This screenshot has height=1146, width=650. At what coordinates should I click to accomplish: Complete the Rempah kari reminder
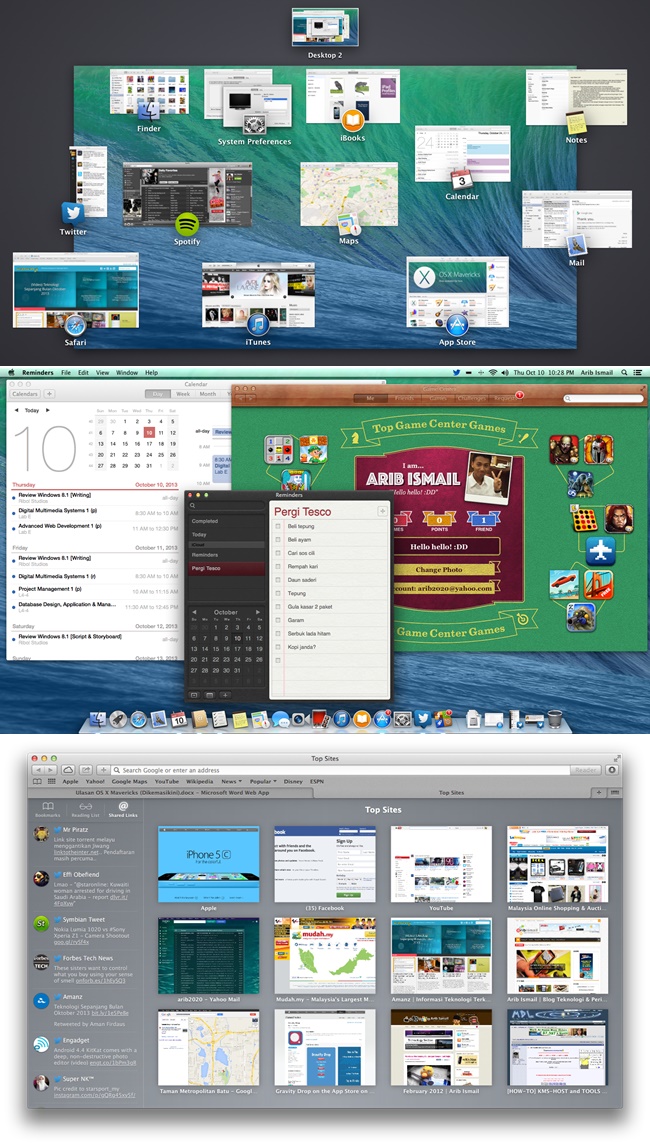pos(278,566)
